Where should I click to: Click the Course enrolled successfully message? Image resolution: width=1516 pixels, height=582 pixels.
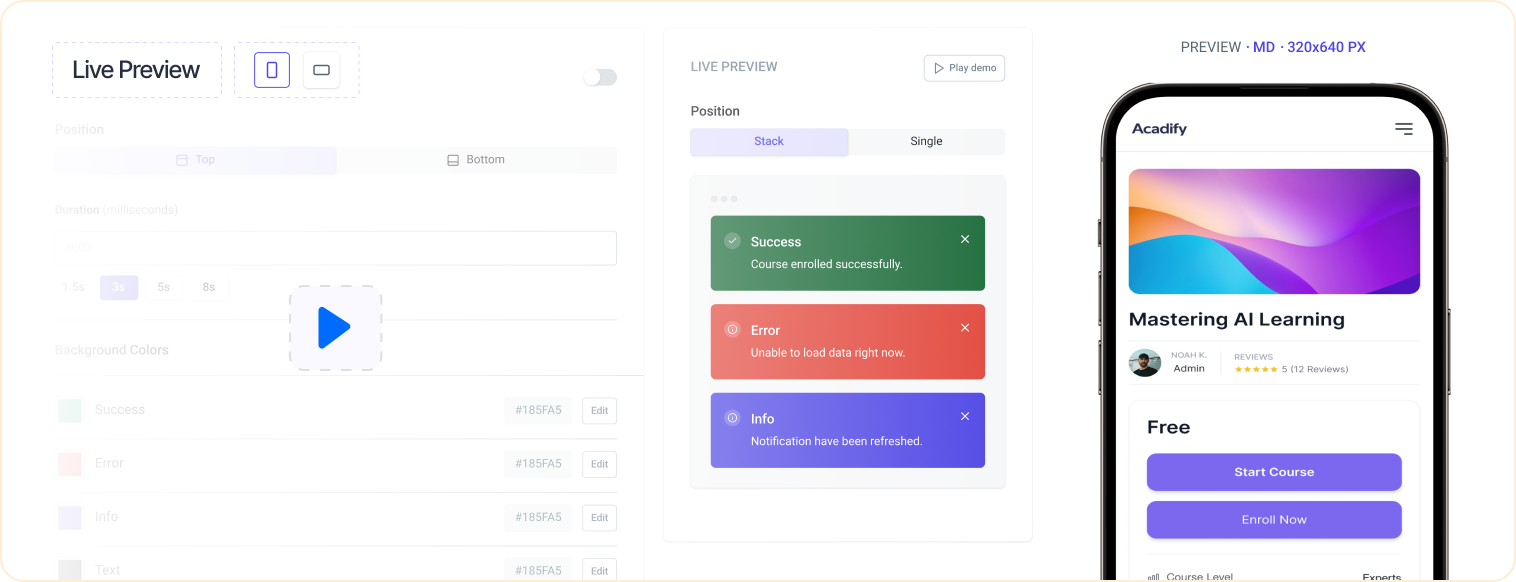[827, 264]
